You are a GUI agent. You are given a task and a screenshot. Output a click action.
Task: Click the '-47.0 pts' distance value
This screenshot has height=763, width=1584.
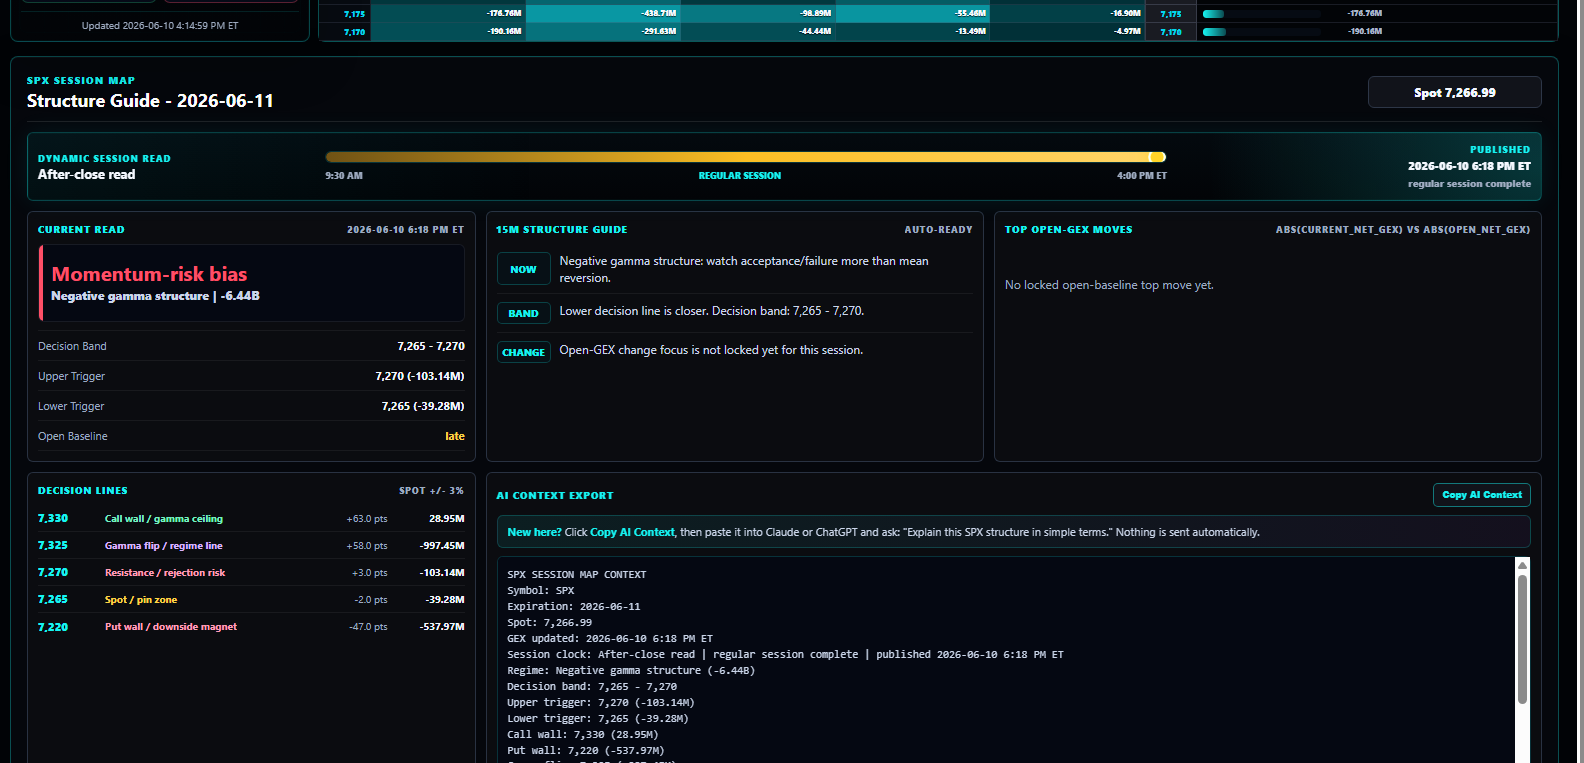point(368,627)
